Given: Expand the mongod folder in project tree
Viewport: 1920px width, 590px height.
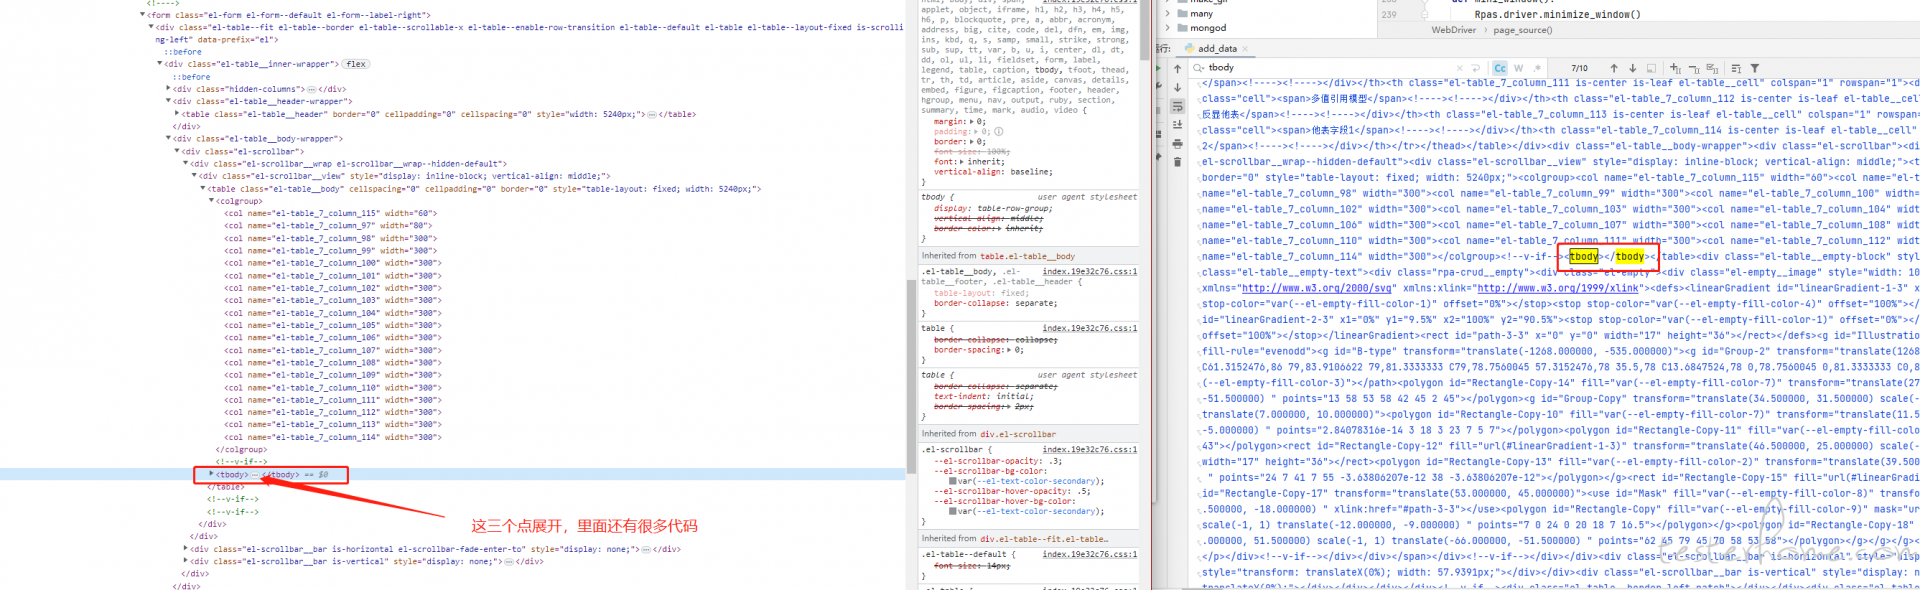Looking at the screenshot, I should coord(1167,28).
